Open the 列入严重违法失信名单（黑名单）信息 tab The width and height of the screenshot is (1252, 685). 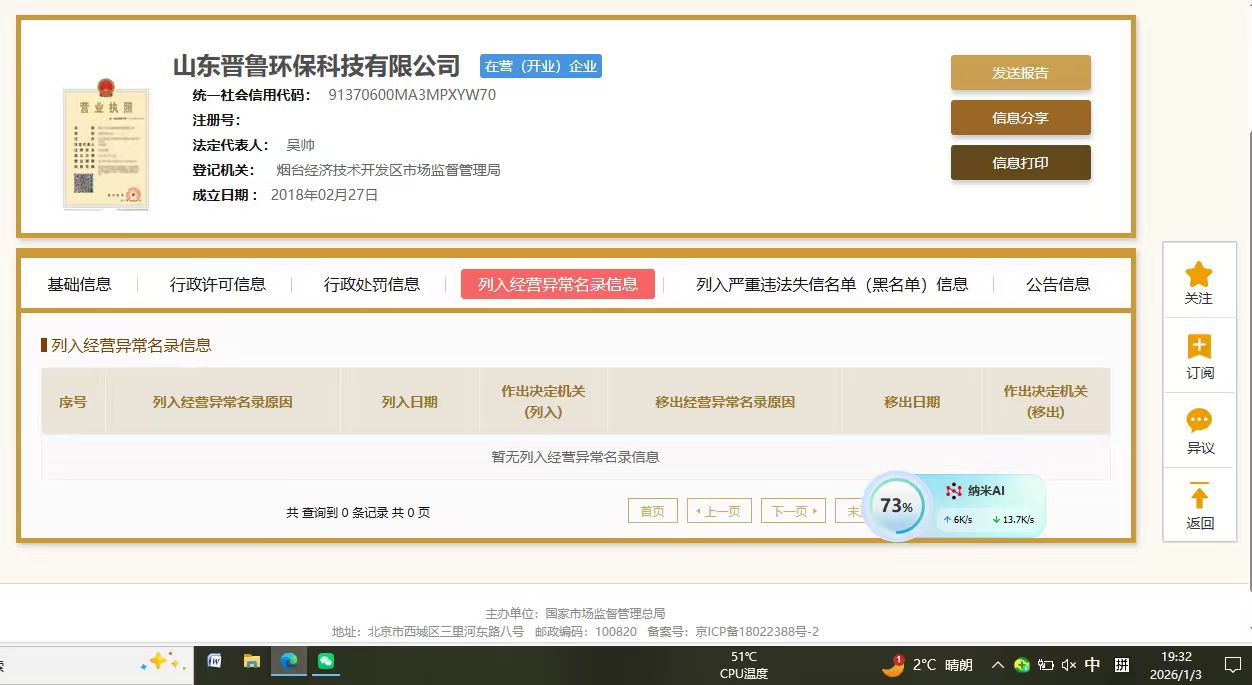(832, 284)
